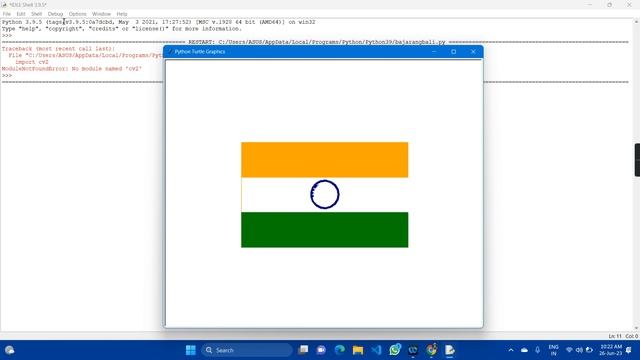Click the green band of the flag
Screen dimensions: 640x360
click(x=324, y=230)
